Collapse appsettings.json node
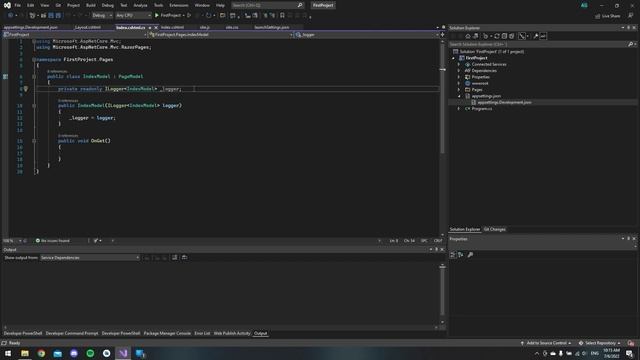 (x=459, y=96)
